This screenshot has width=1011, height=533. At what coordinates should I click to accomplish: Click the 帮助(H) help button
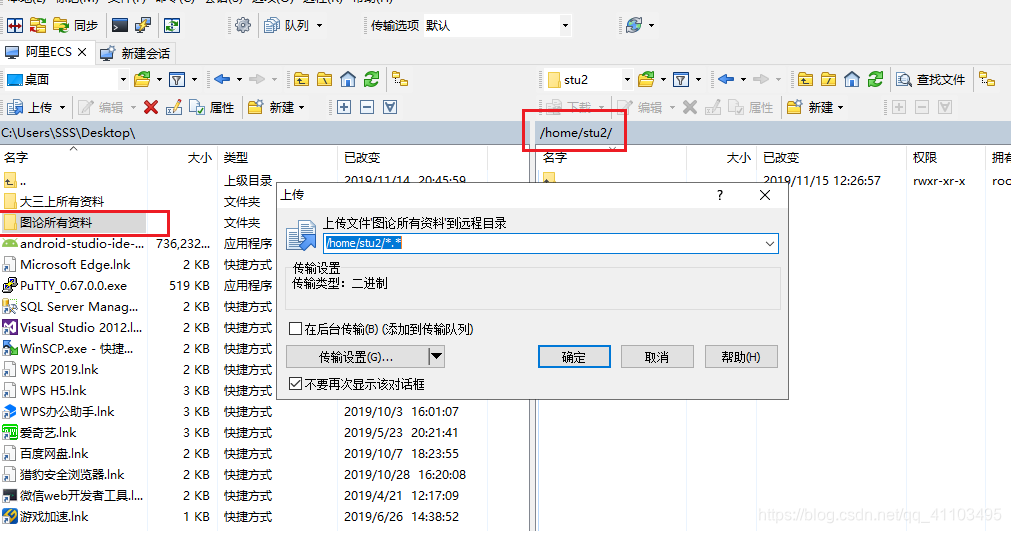pyautogui.click(x=741, y=357)
